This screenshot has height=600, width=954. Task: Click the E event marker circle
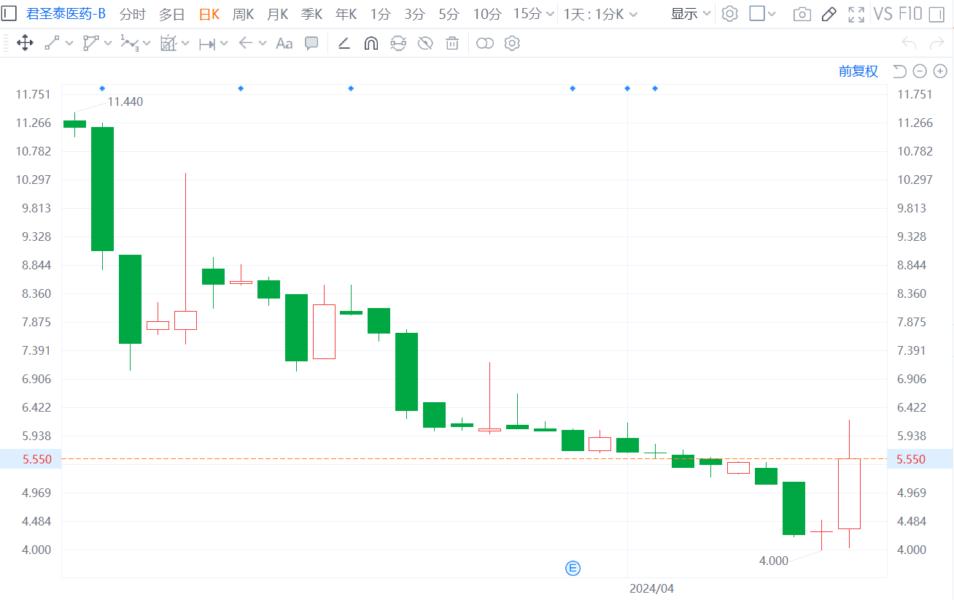(x=573, y=568)
